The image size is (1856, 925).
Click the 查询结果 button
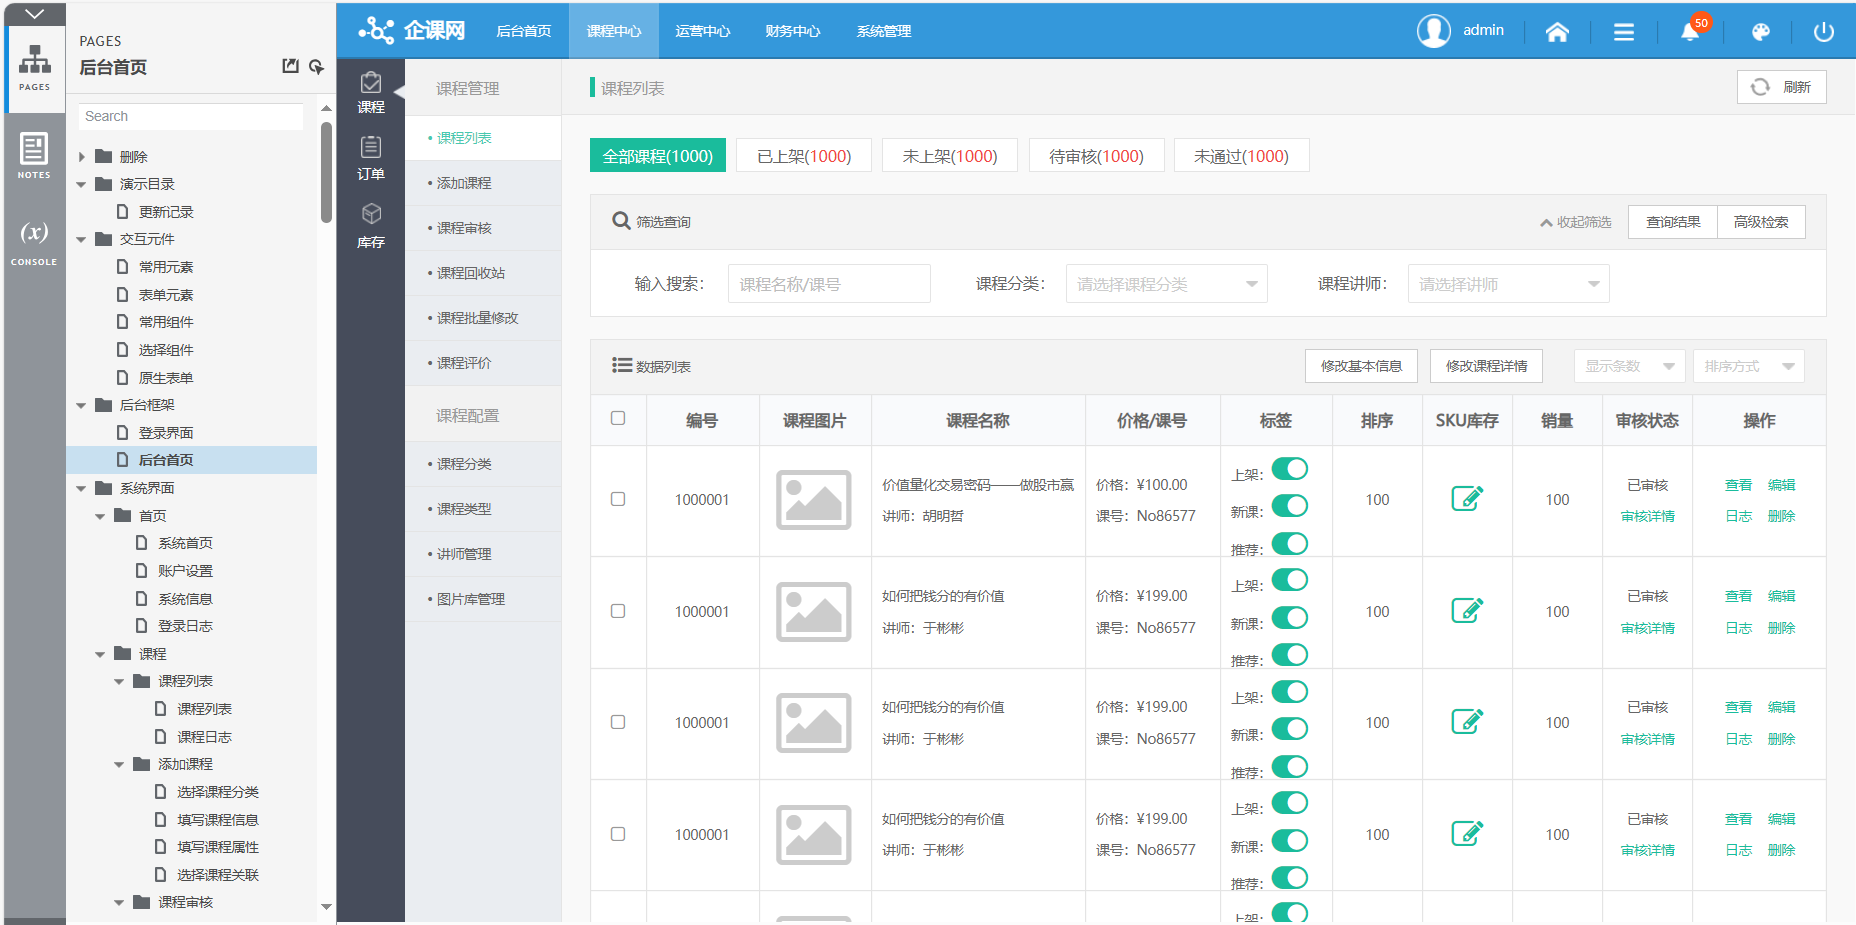(x=1673, y=222)
